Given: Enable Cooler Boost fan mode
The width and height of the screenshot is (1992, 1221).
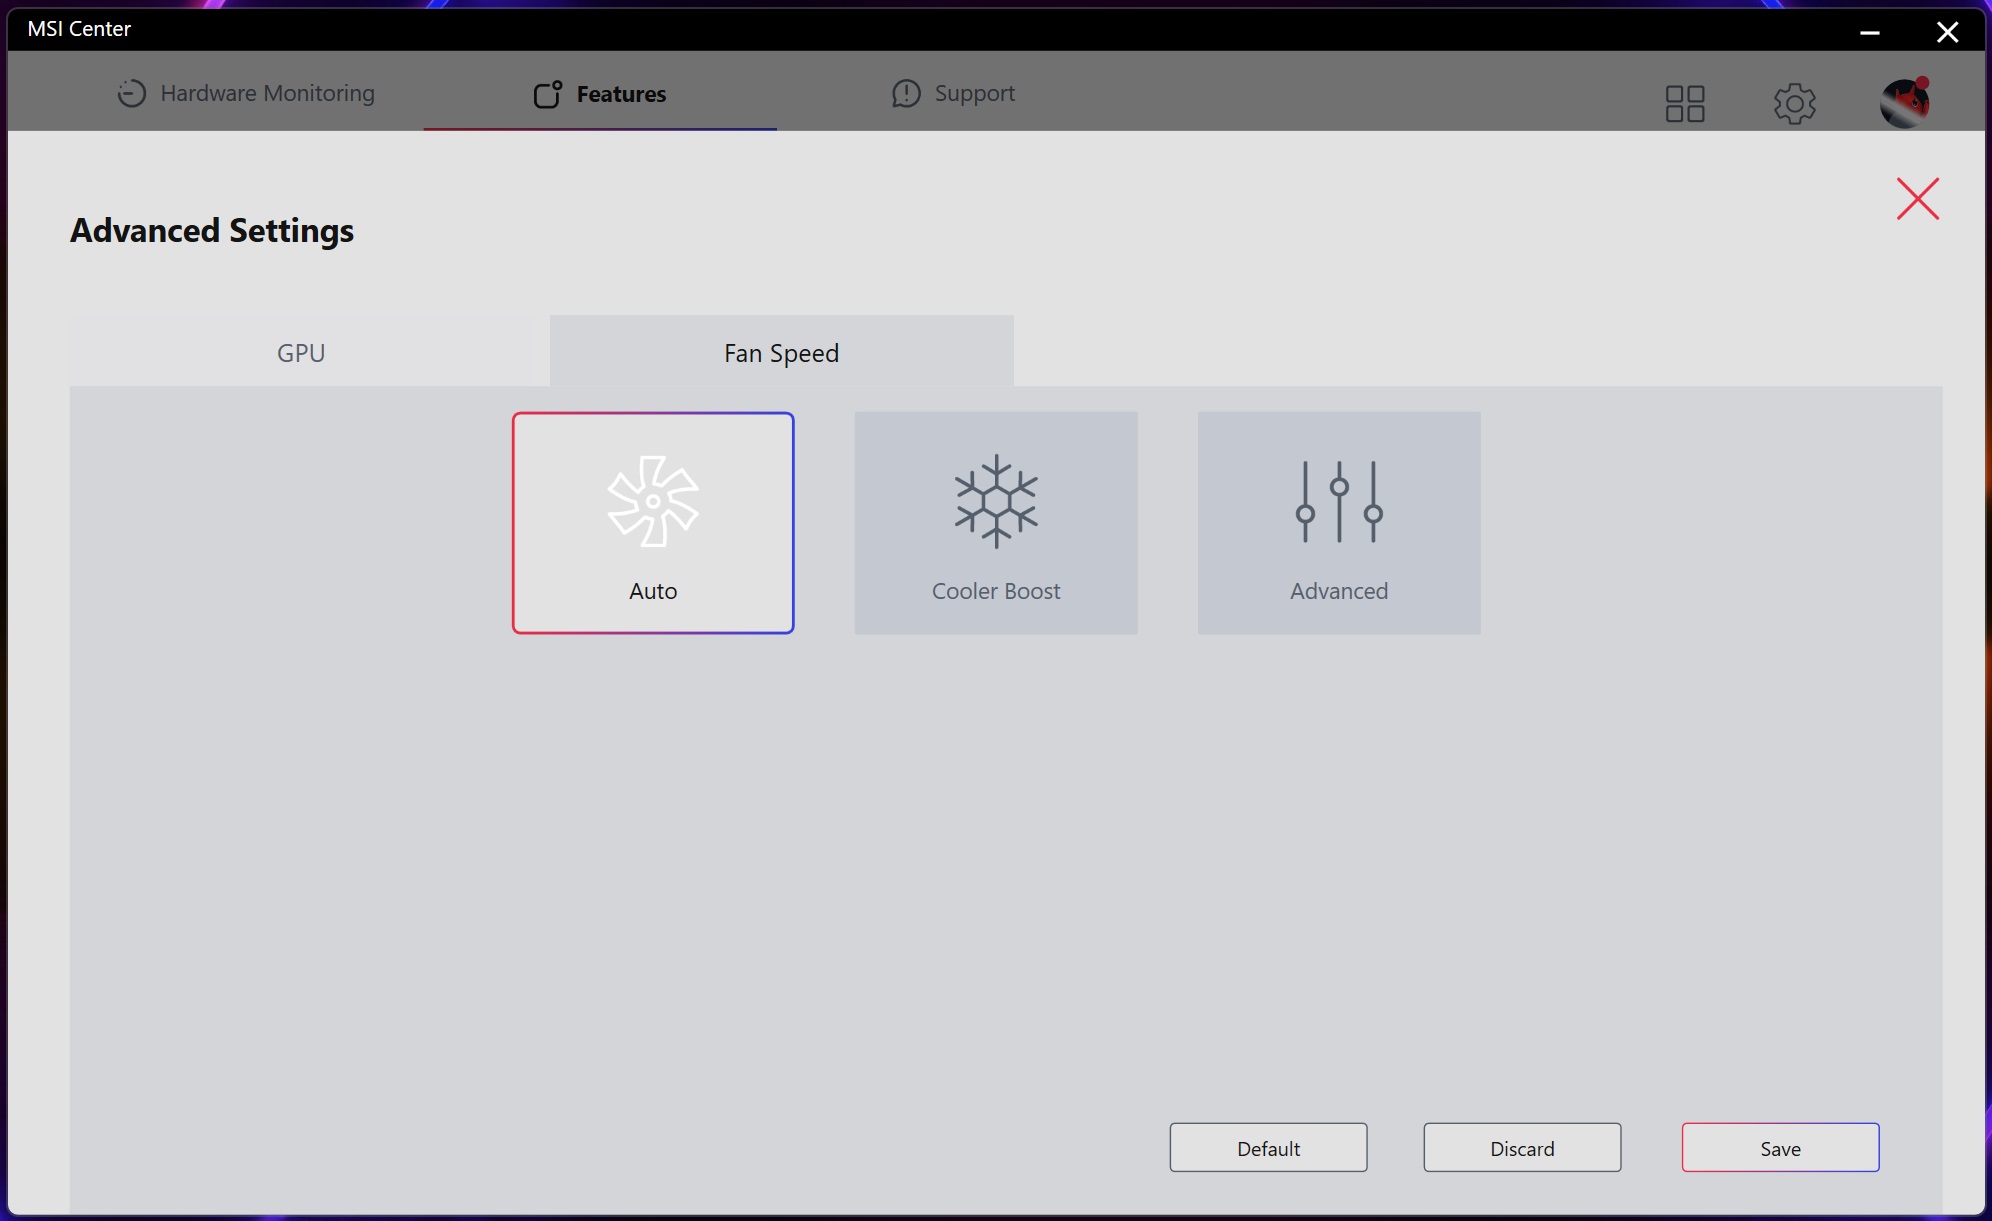Looking at the screenshot, I should tap(996, 523).
